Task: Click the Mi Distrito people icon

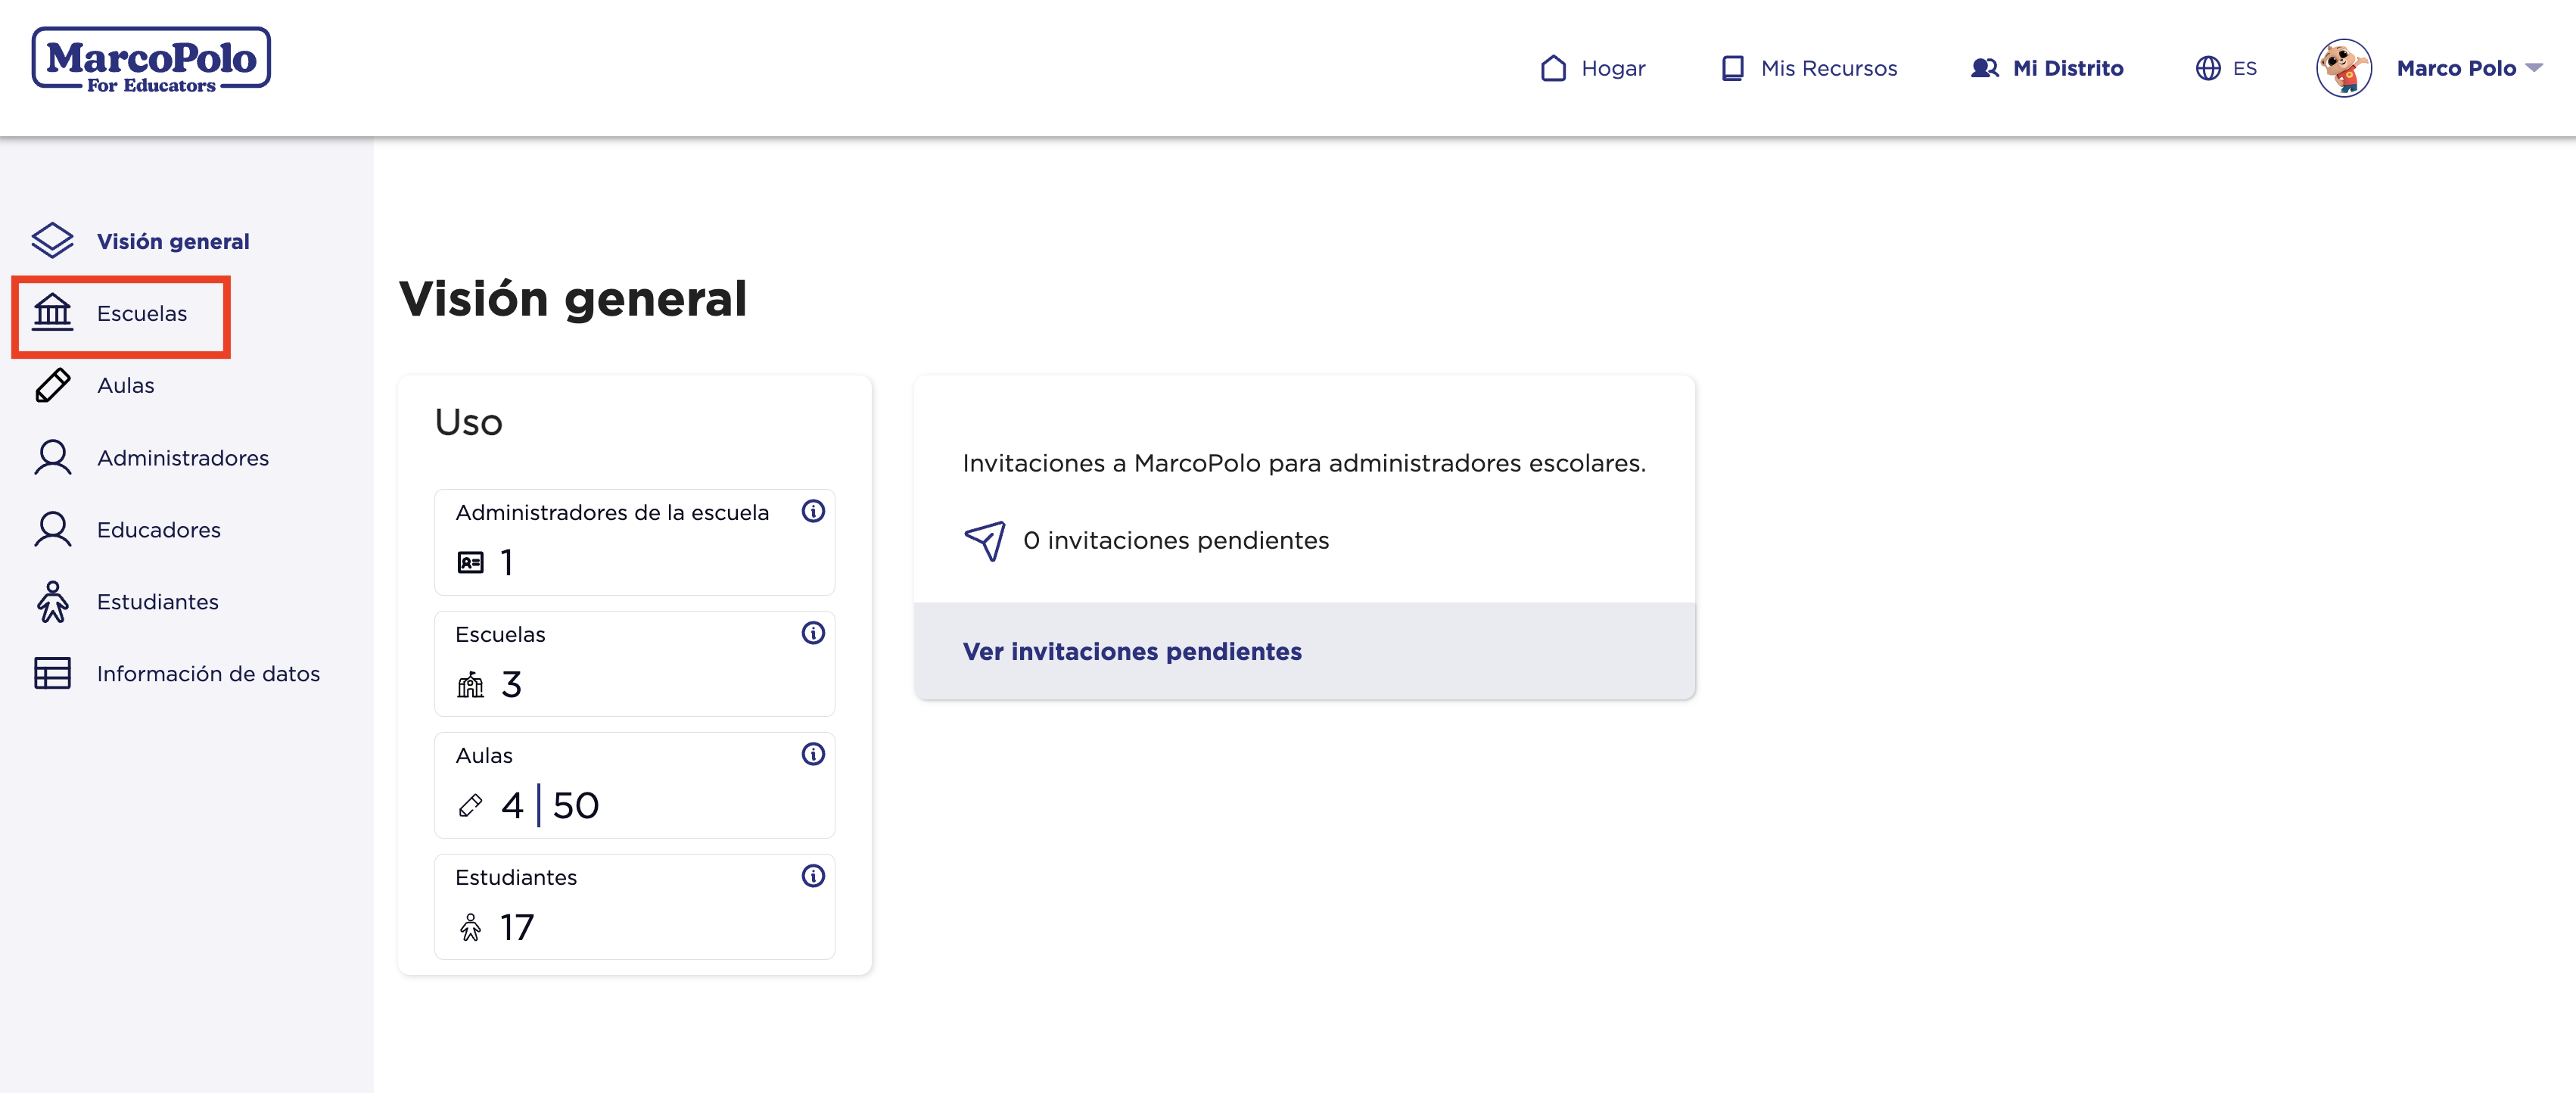Action: click(x=1984, y=68)
